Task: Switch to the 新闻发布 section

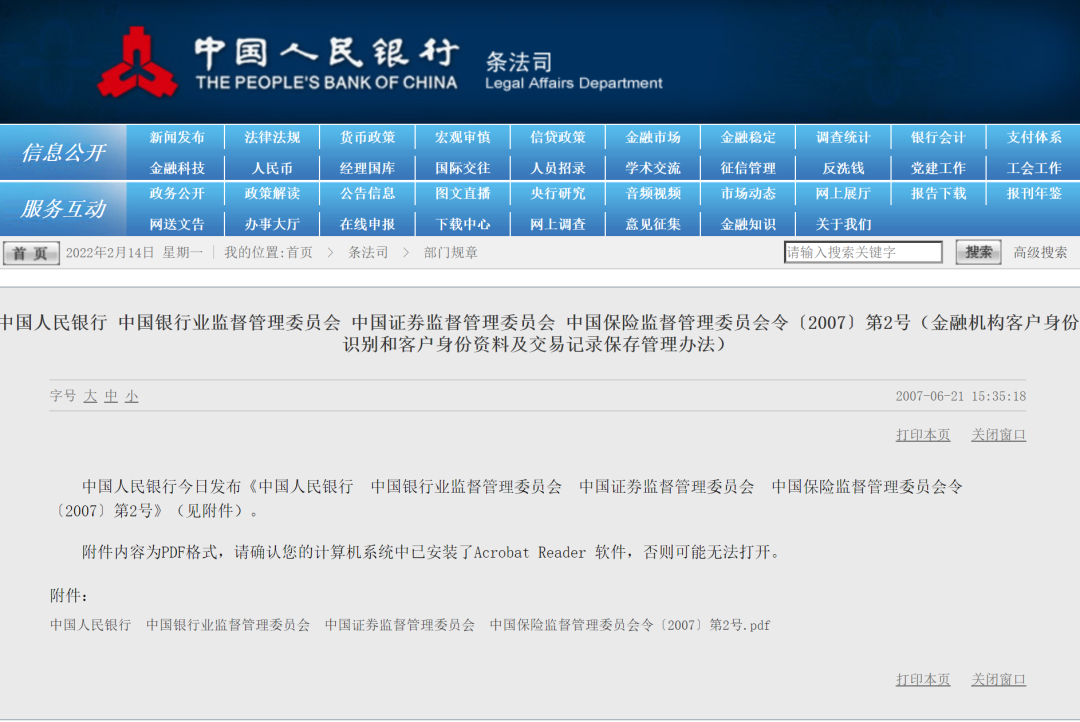Action: point(175,137)
